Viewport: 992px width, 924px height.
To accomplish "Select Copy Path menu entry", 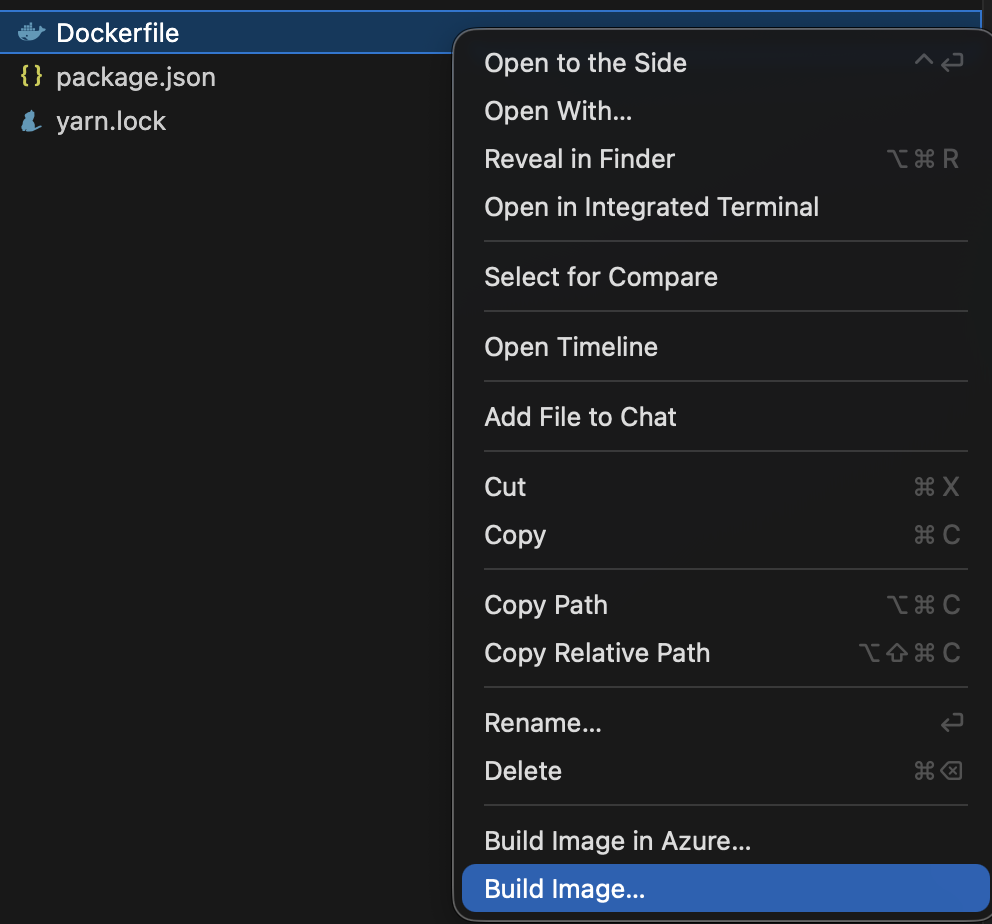I will tap(545, 605).
